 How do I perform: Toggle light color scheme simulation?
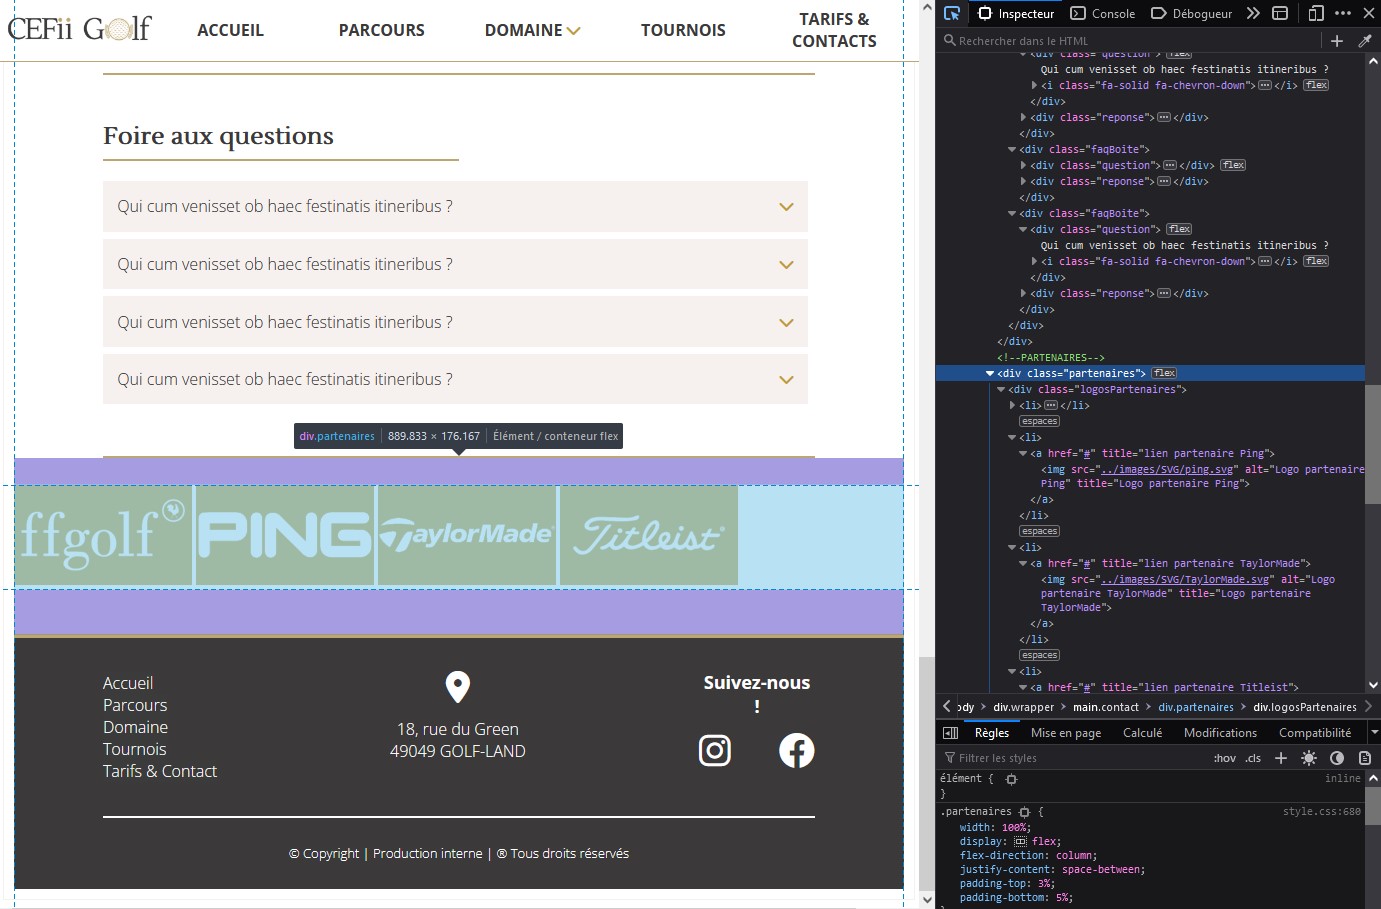1309,758
